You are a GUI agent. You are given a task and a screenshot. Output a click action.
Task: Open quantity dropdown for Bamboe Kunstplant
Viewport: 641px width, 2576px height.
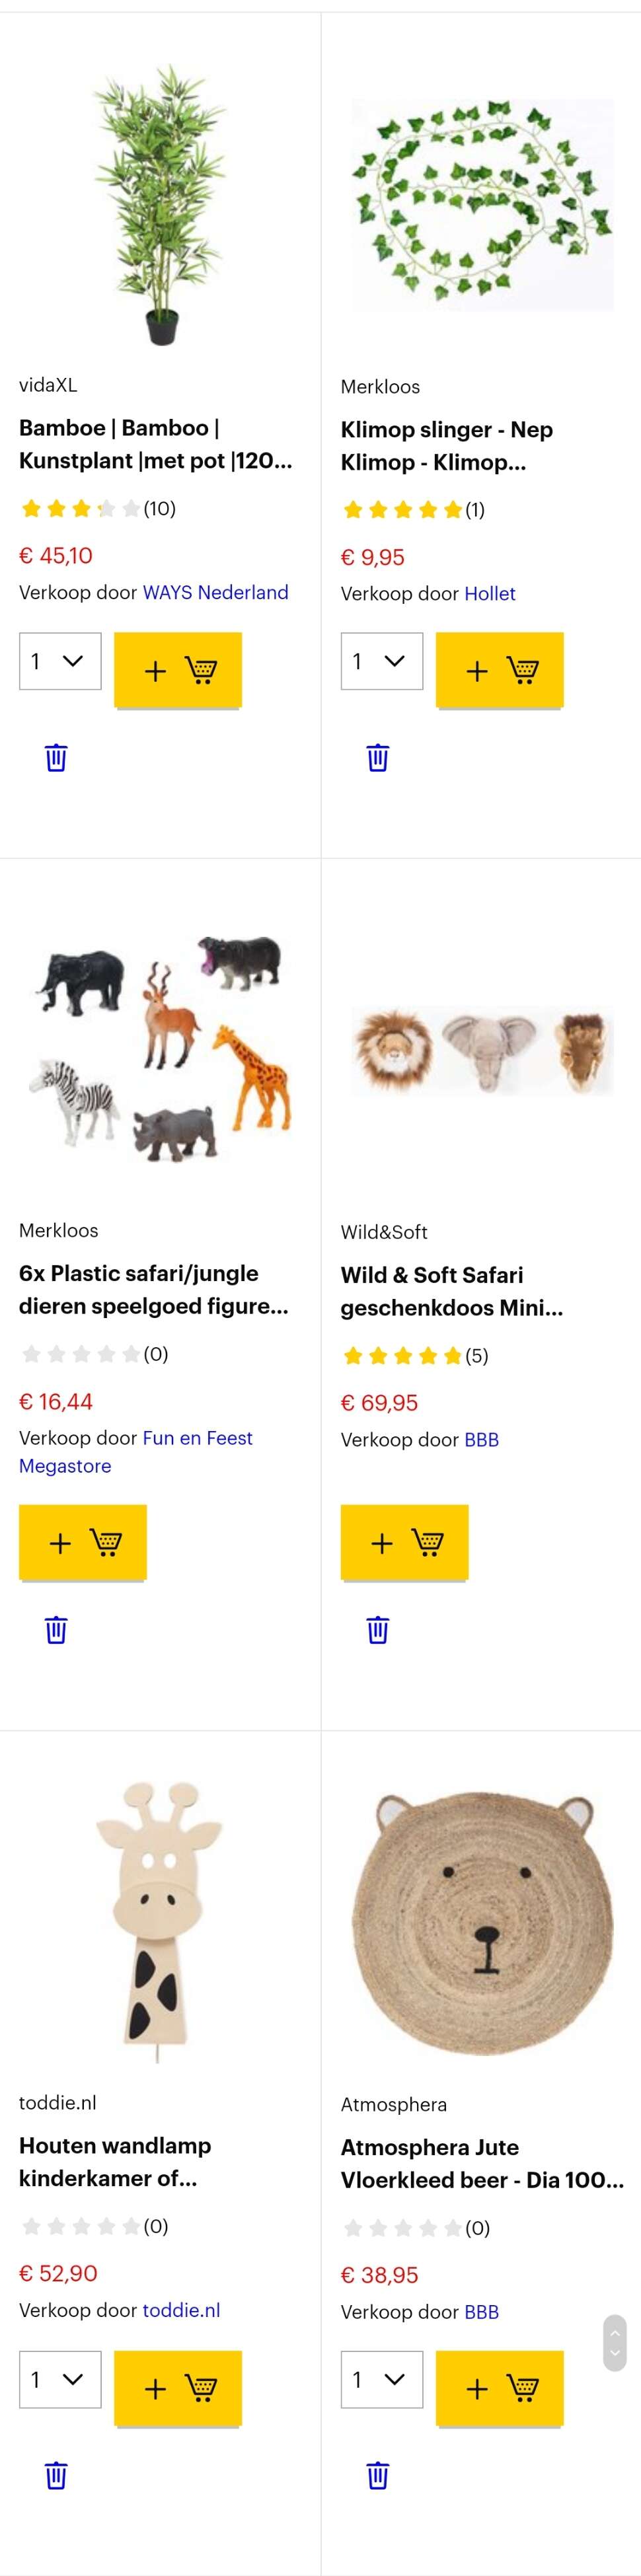(60, 661)
